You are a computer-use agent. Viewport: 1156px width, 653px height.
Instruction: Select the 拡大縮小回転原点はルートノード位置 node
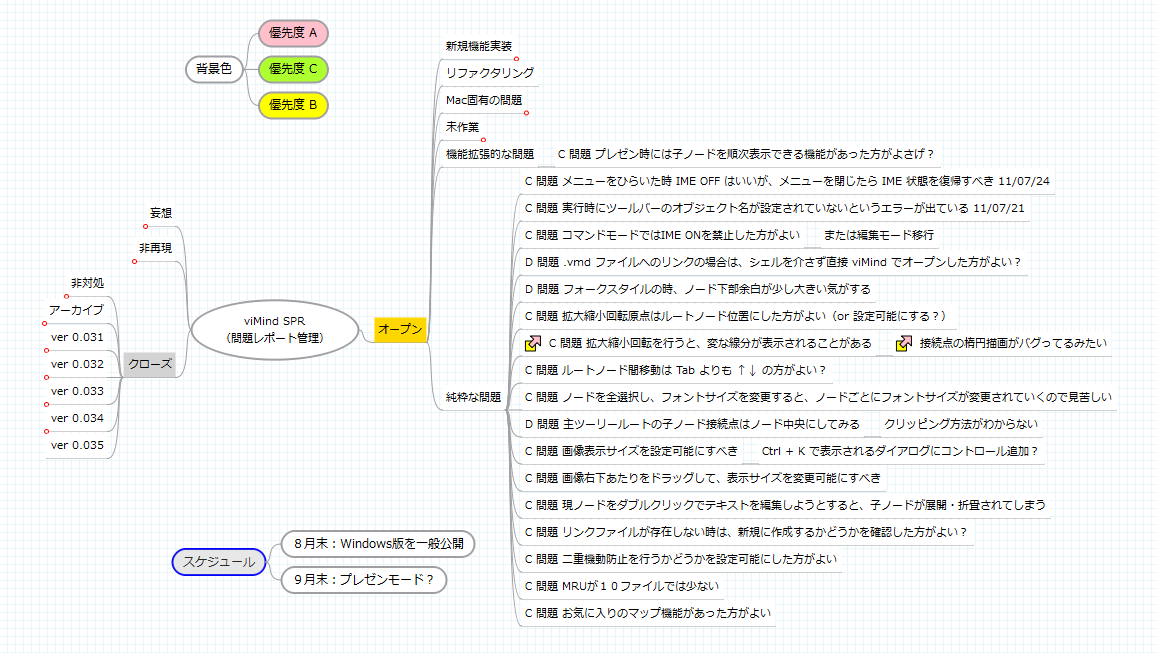(x=734, y=316)
